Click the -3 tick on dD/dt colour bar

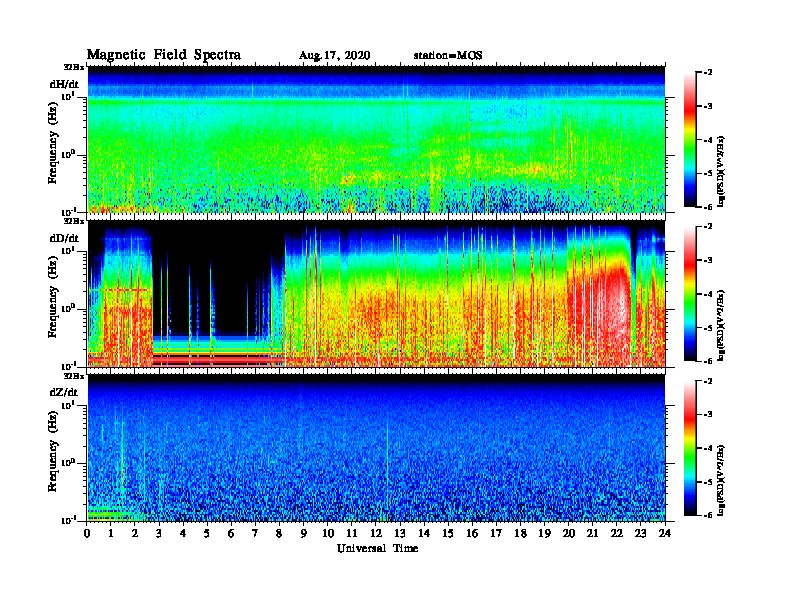(708, 260)
